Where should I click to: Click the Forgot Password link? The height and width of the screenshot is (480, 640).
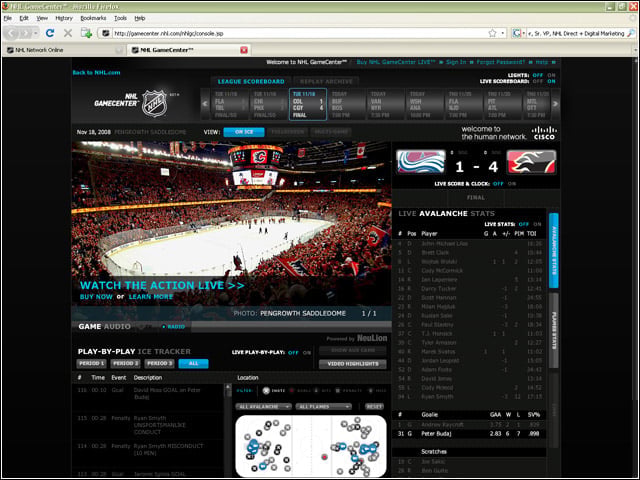pos(500,62)
